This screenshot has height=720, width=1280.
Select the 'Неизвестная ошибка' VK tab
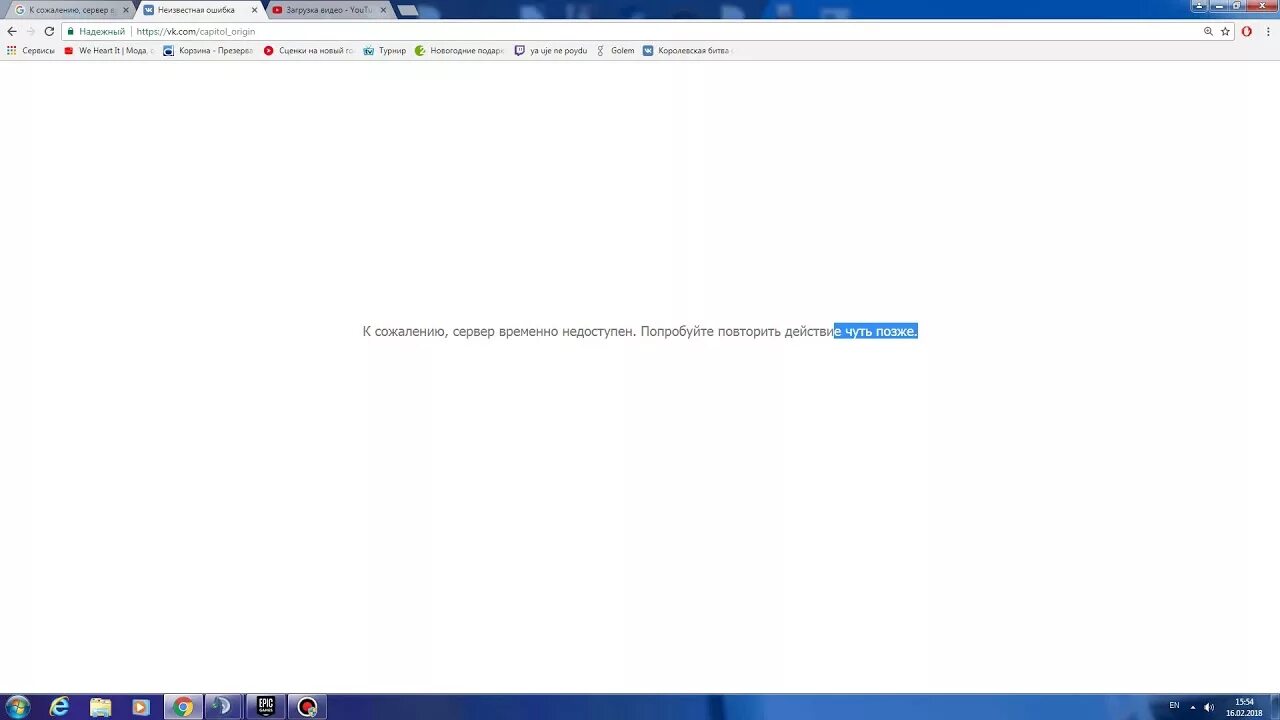tap(198, 10)
